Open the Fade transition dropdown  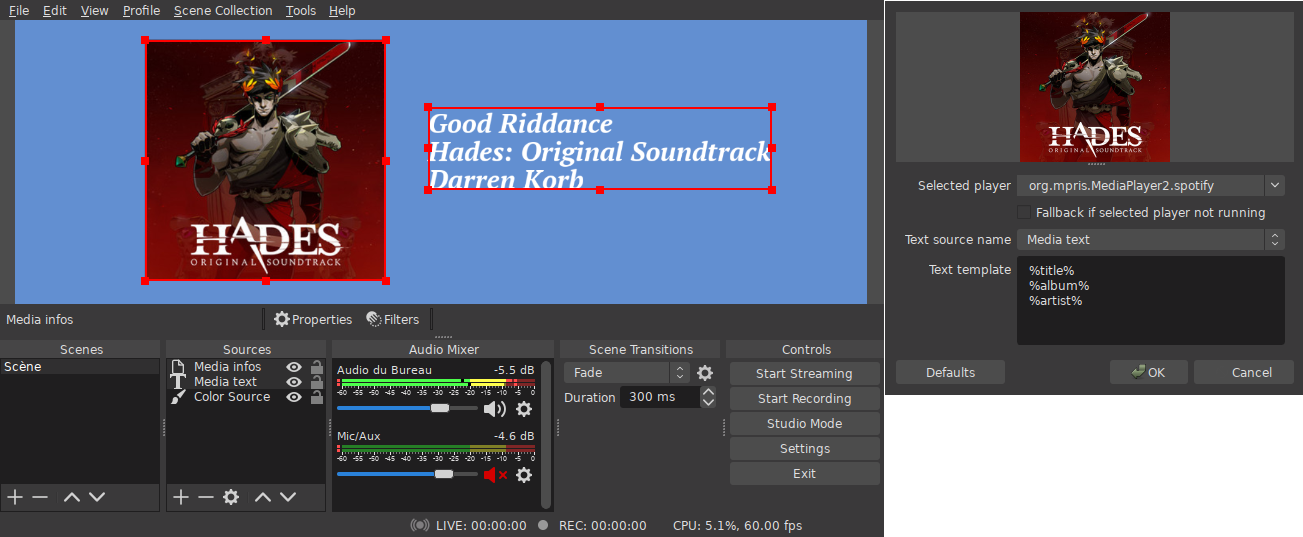tap(626, 372)
